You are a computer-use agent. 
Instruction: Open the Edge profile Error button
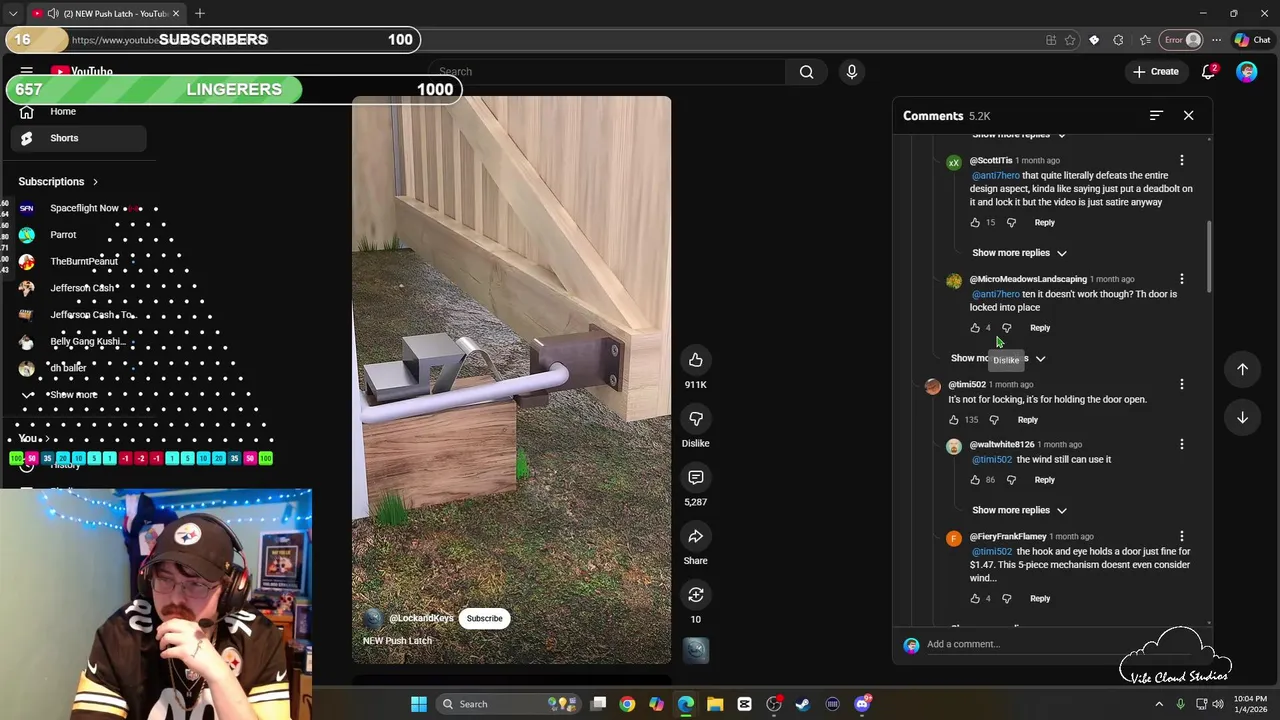tap(1181, 40)
